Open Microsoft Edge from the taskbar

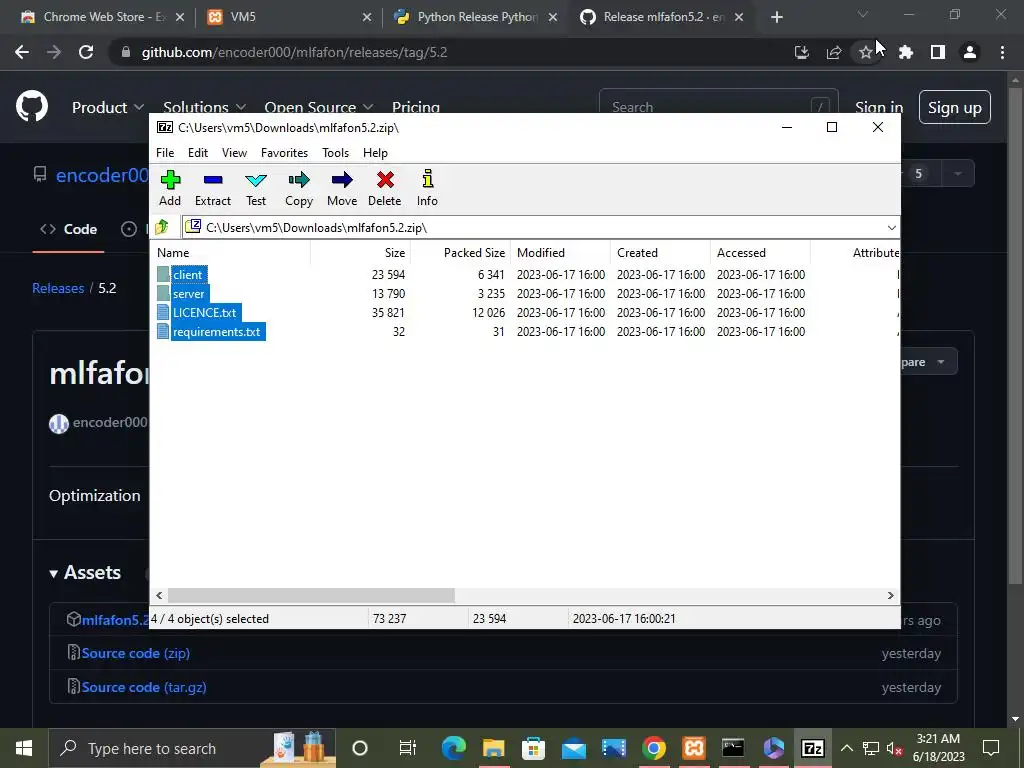(x=454, y=748)
